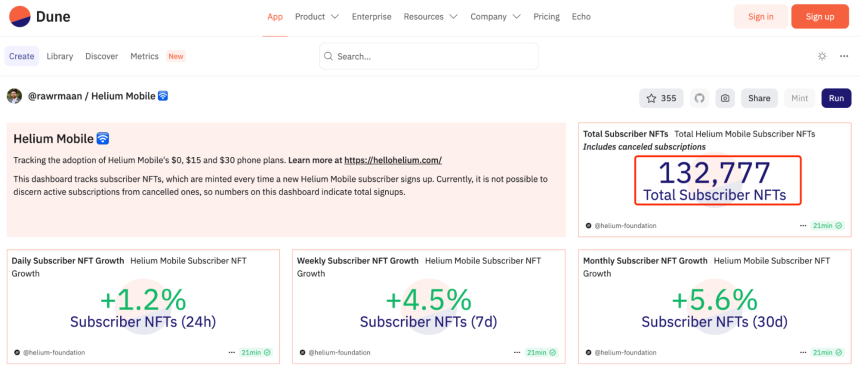This screenshot has width=860, height=372.
Task: Open the Monthly Subscriber NFT Growth title
Action: click(x=645, y=261)
